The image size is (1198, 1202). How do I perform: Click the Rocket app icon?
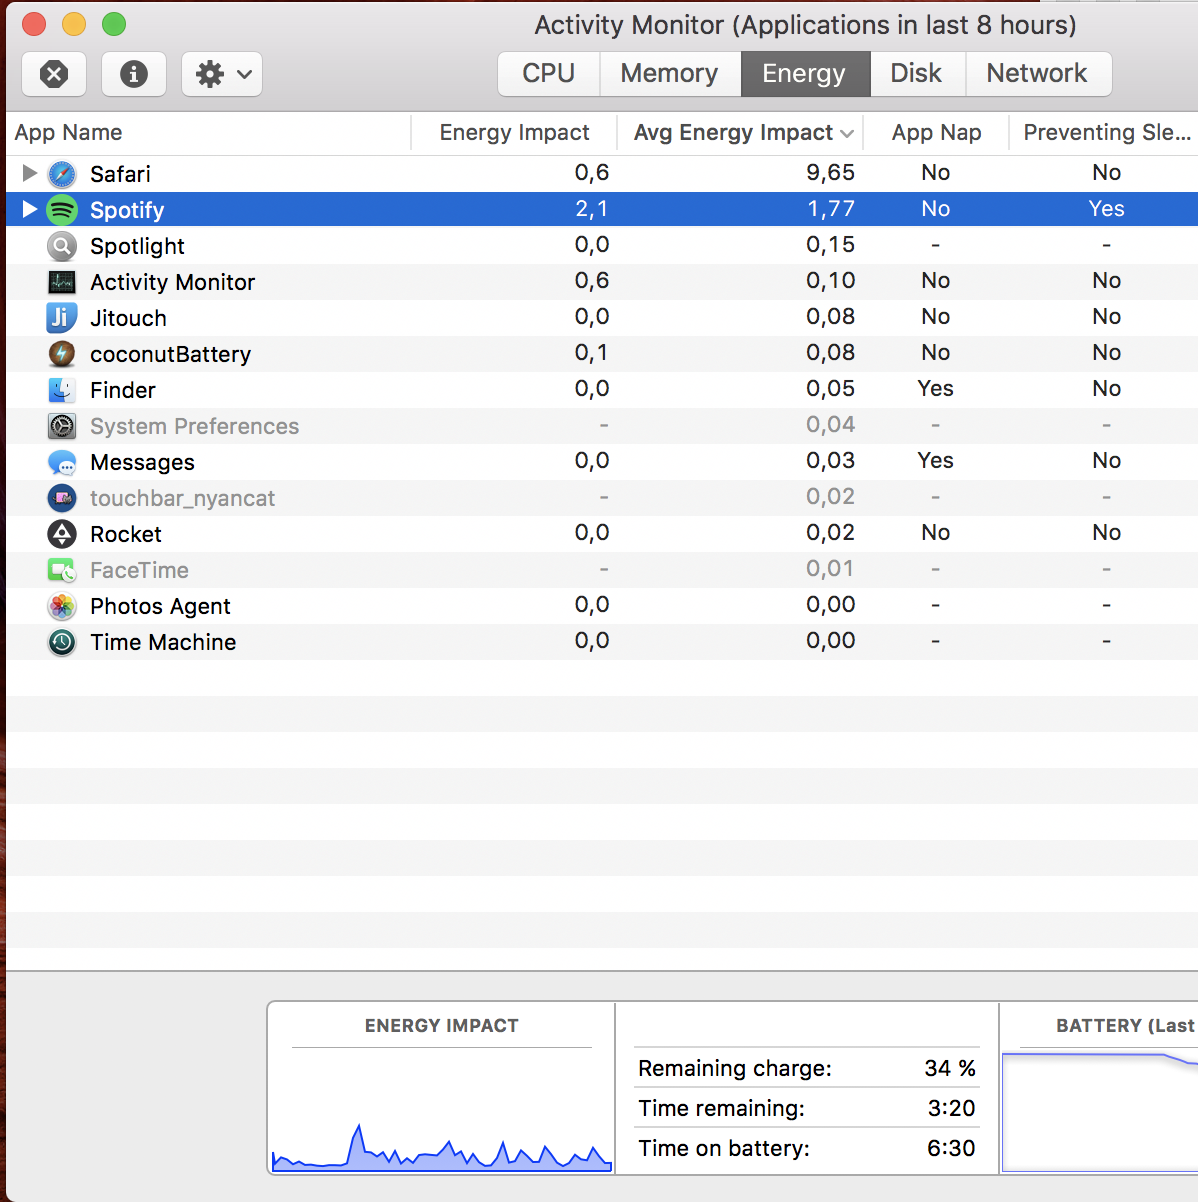click(x=62, y=534)
